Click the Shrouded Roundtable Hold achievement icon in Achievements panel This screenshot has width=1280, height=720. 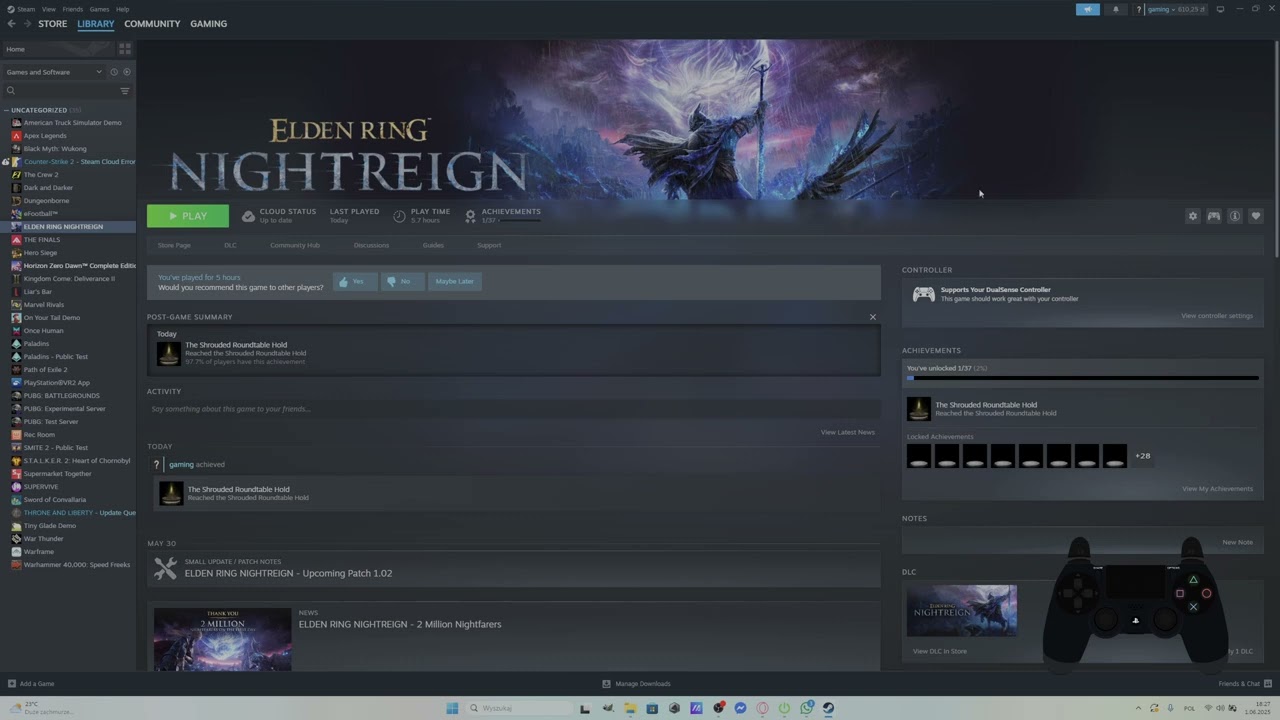(x=918, y=409)
